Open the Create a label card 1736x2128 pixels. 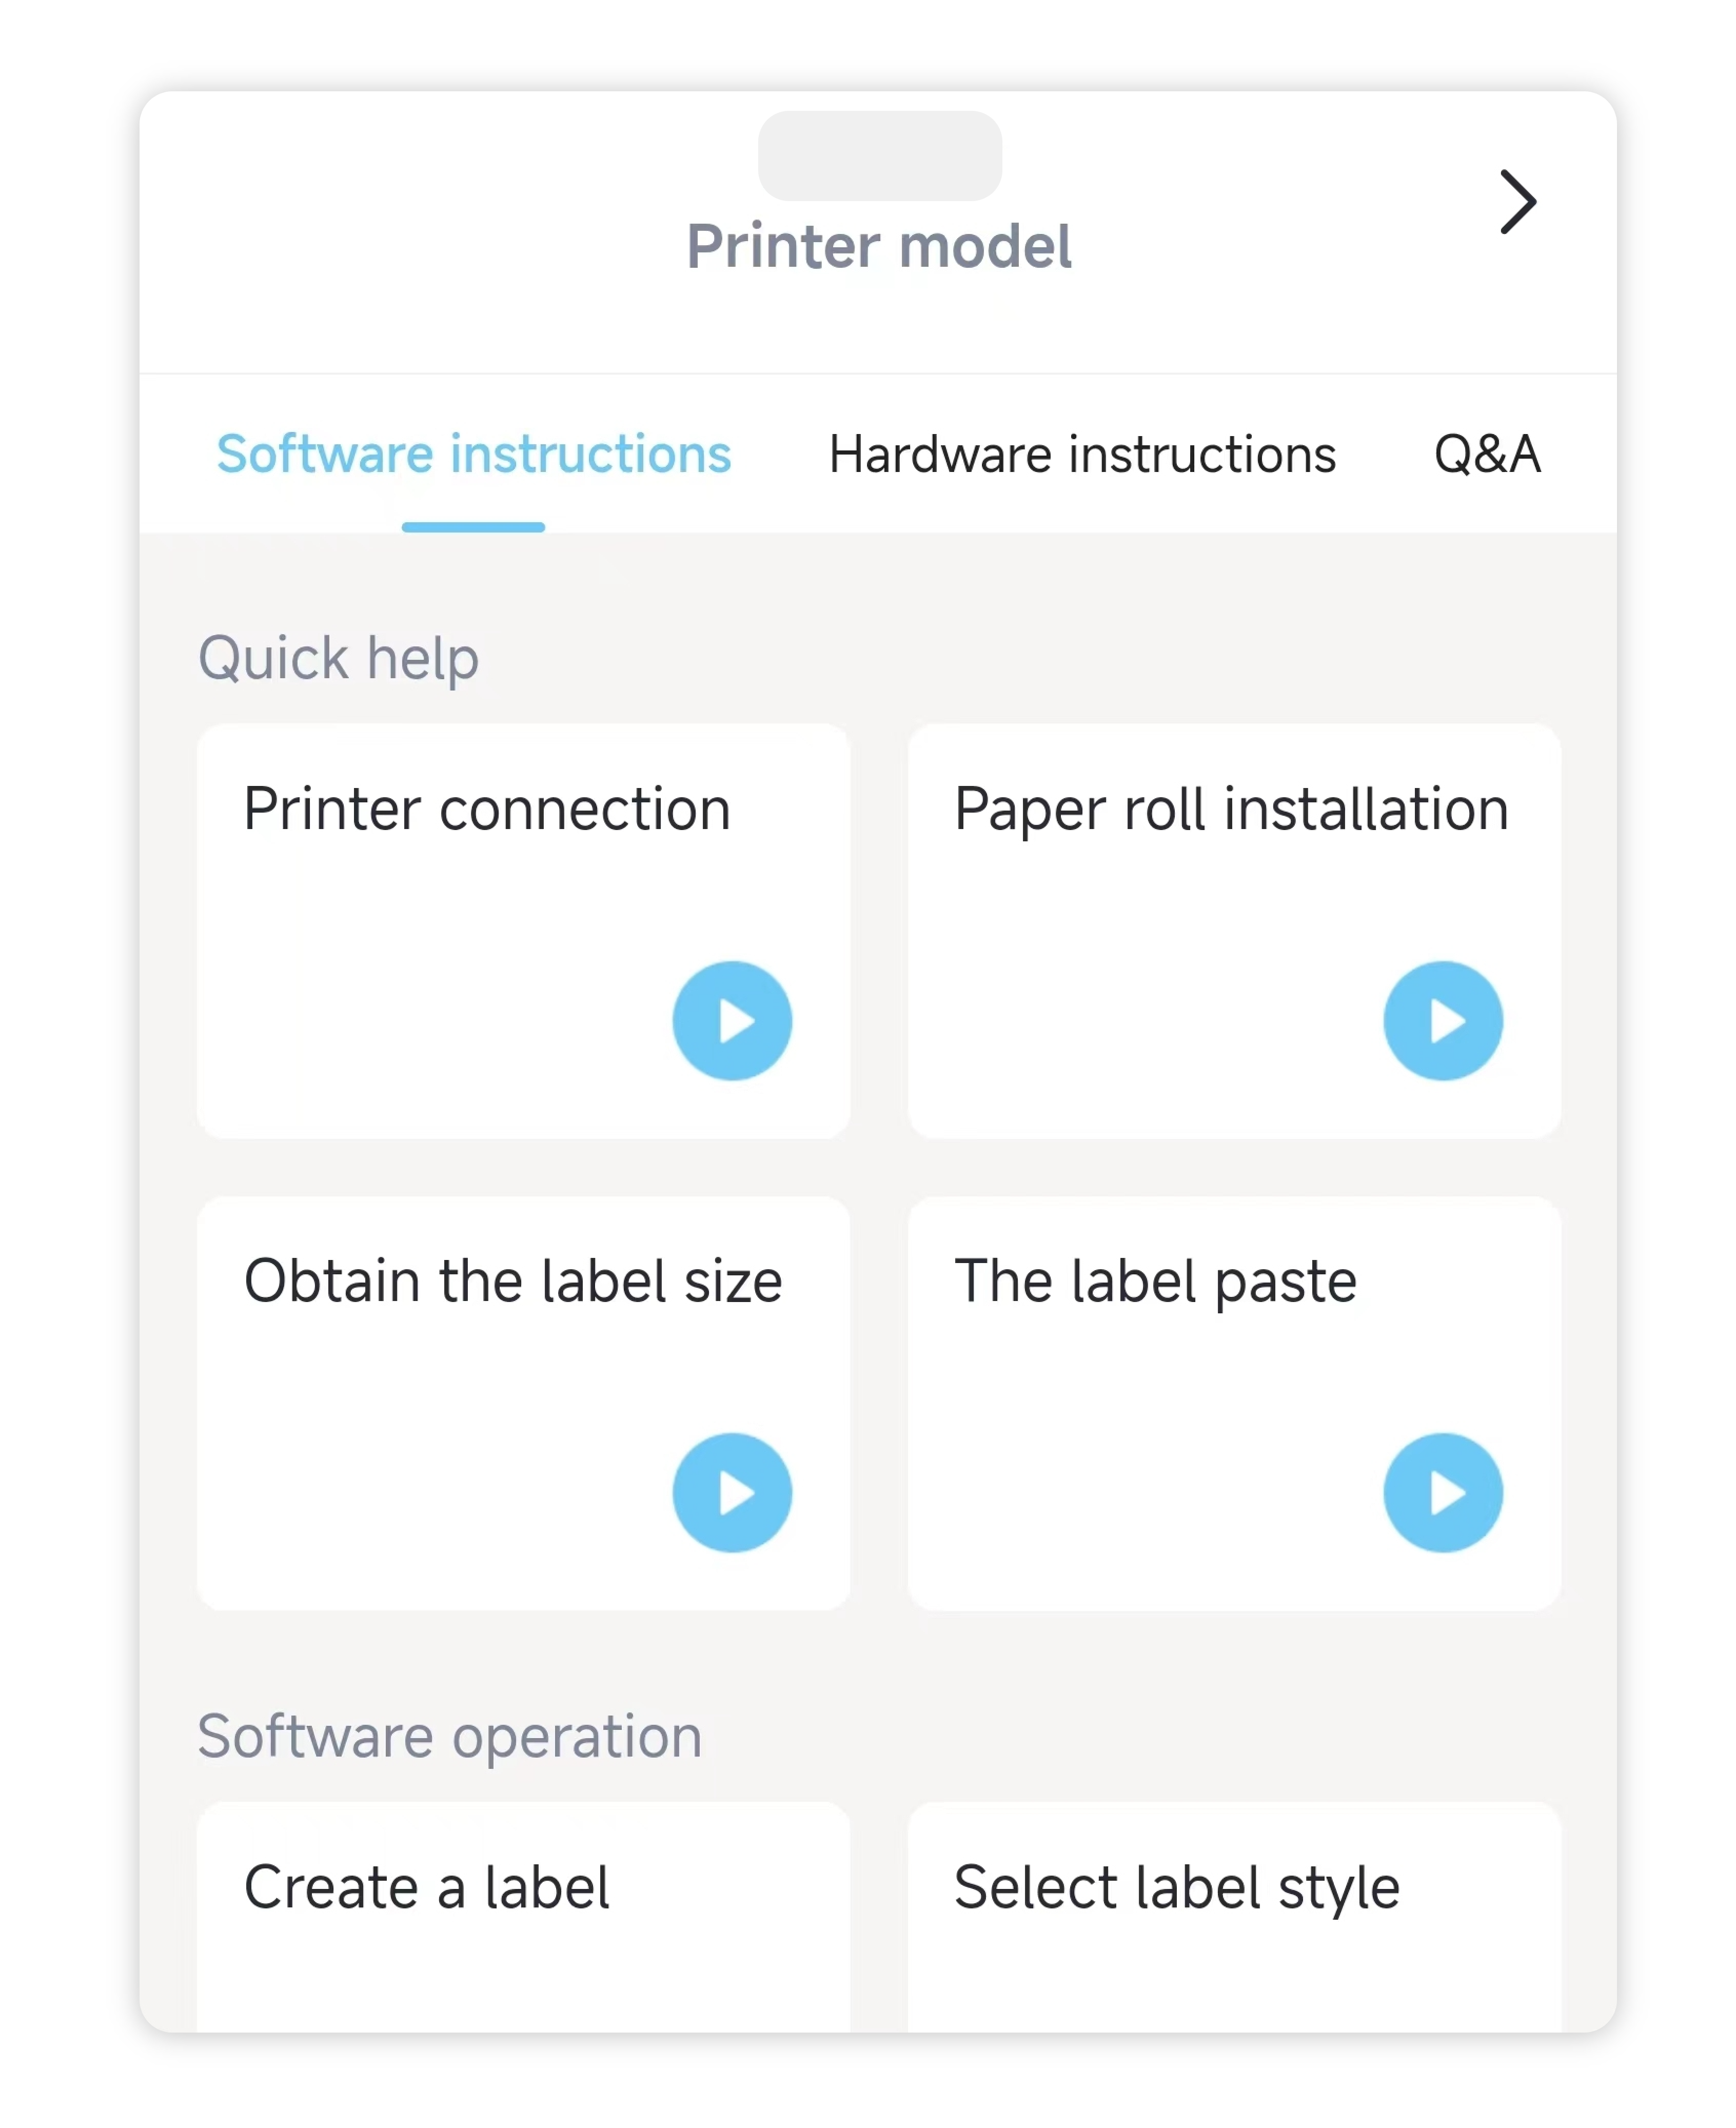coord(523,1916)
